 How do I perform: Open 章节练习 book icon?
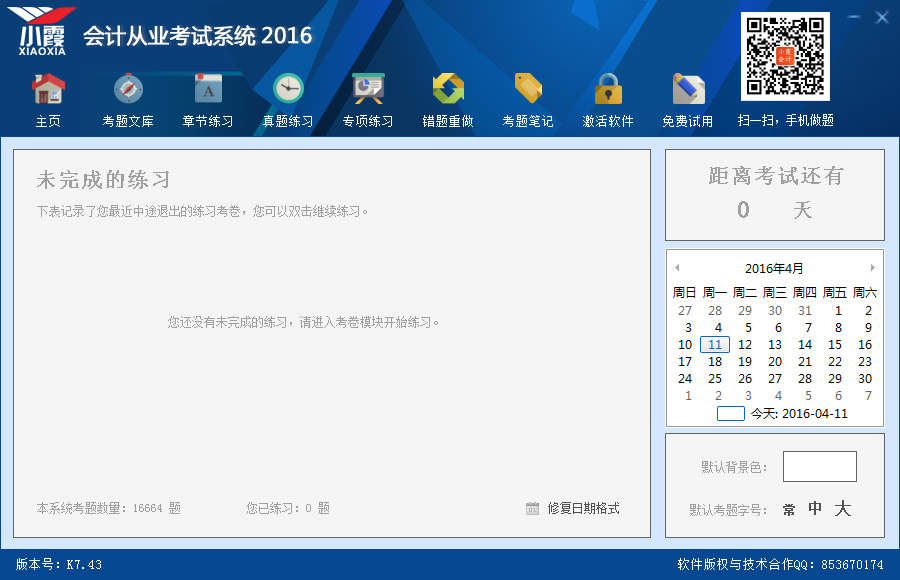point(208,89)
